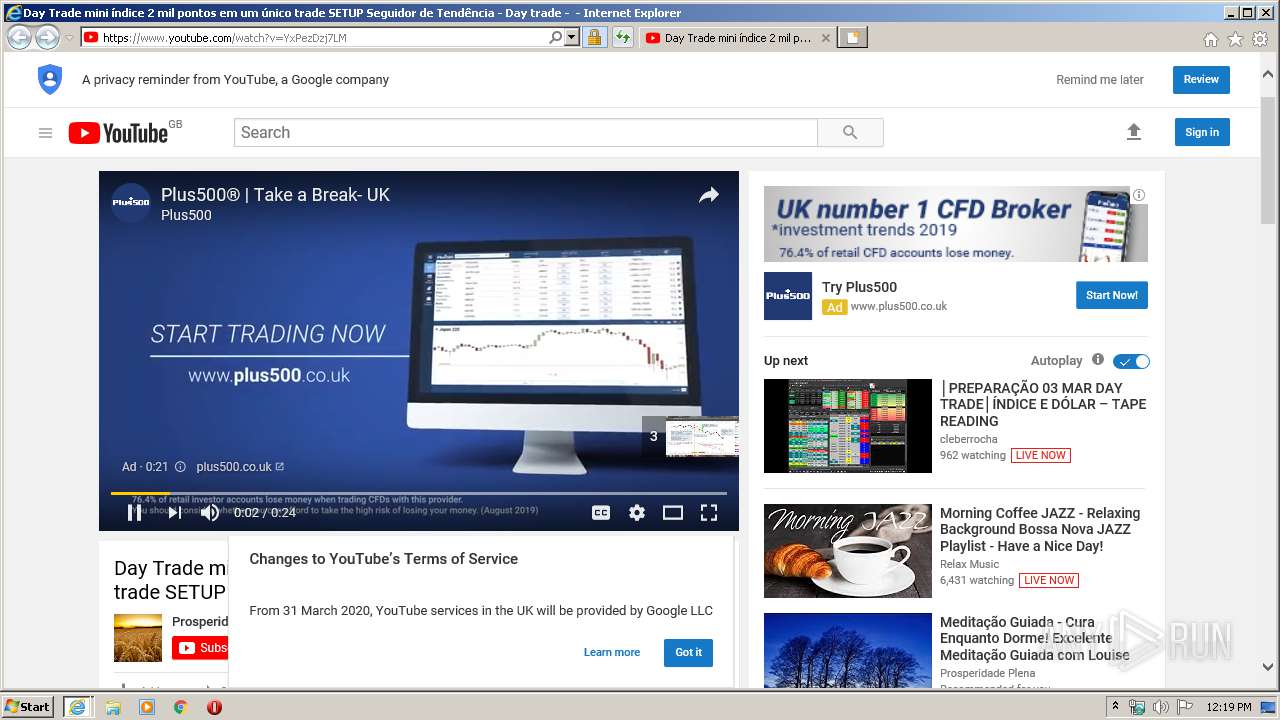Open the PREPARAÇÃO 03 MAR DAY TRADE thumbnail
The height and width of the screenshot is (720, 1280).
(848, 426)
